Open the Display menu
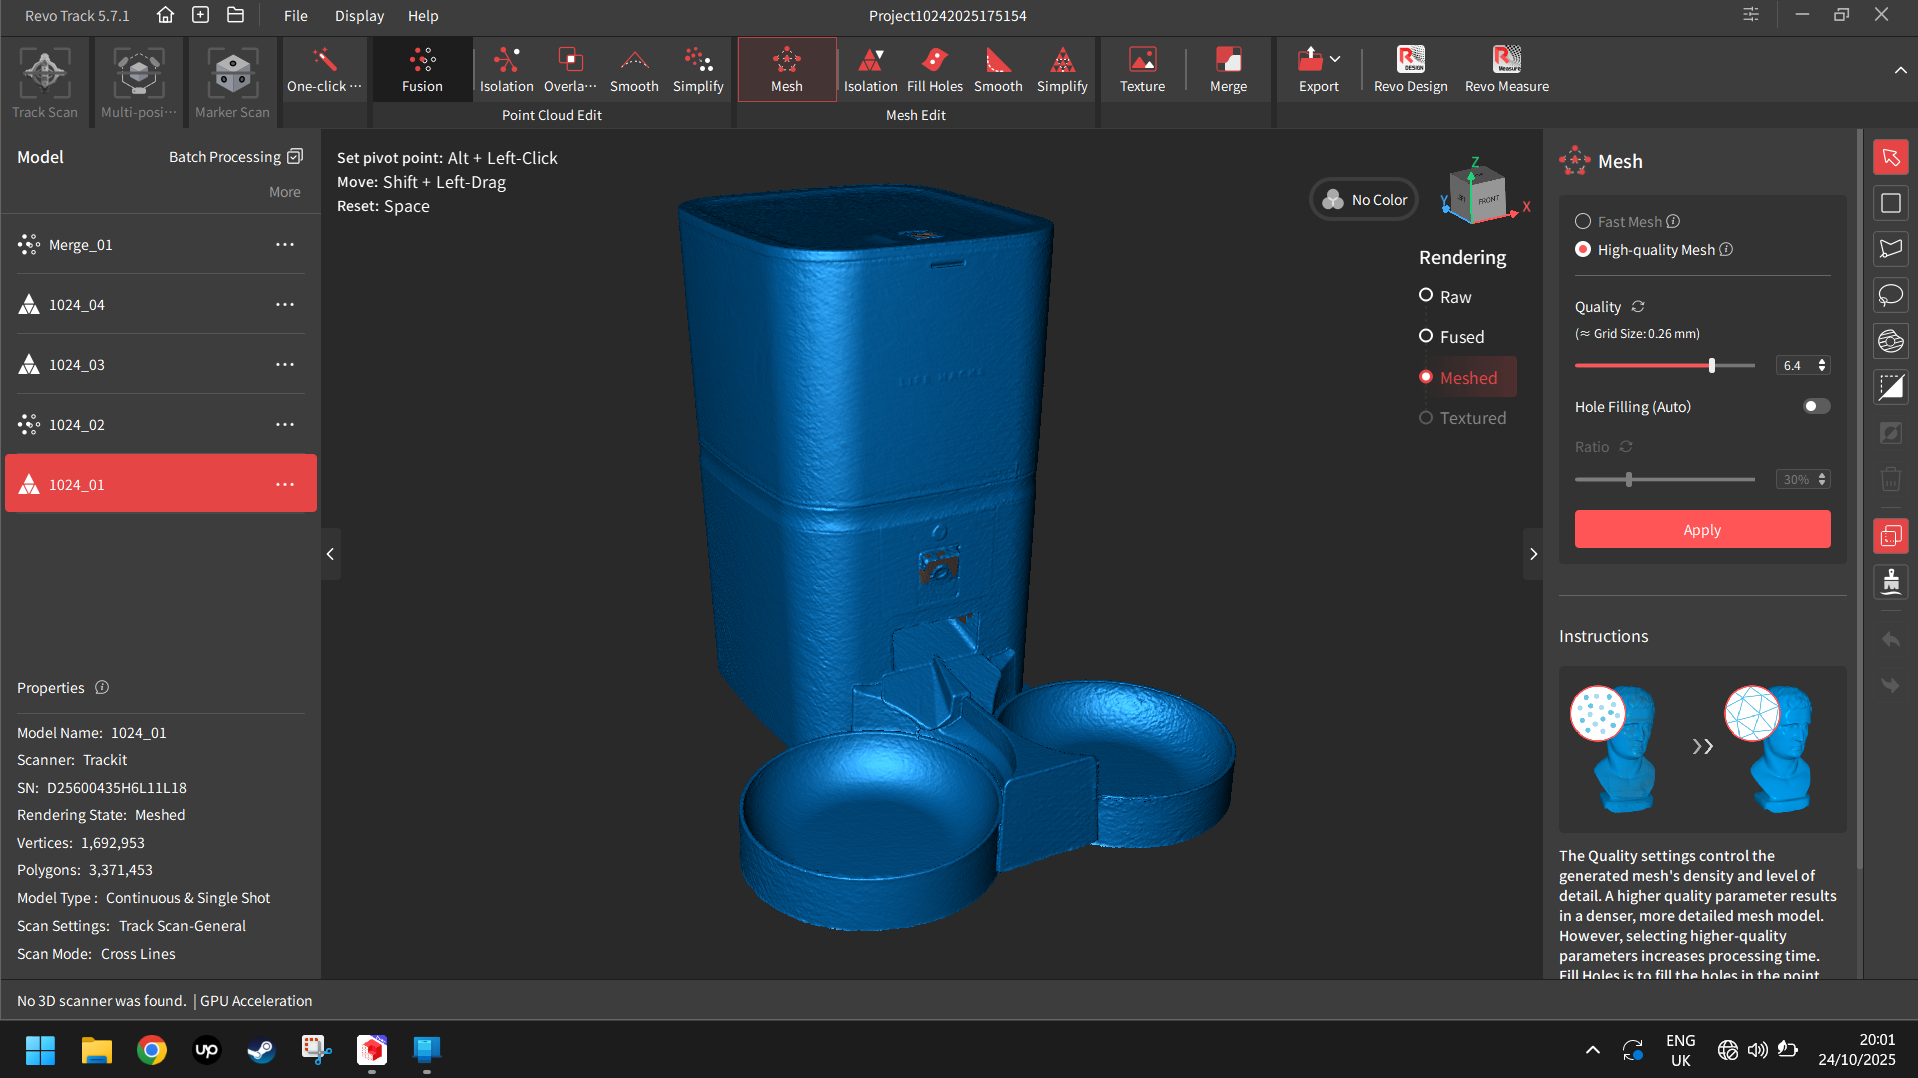The image size is (1918, 1078). [x=359, y=16]
